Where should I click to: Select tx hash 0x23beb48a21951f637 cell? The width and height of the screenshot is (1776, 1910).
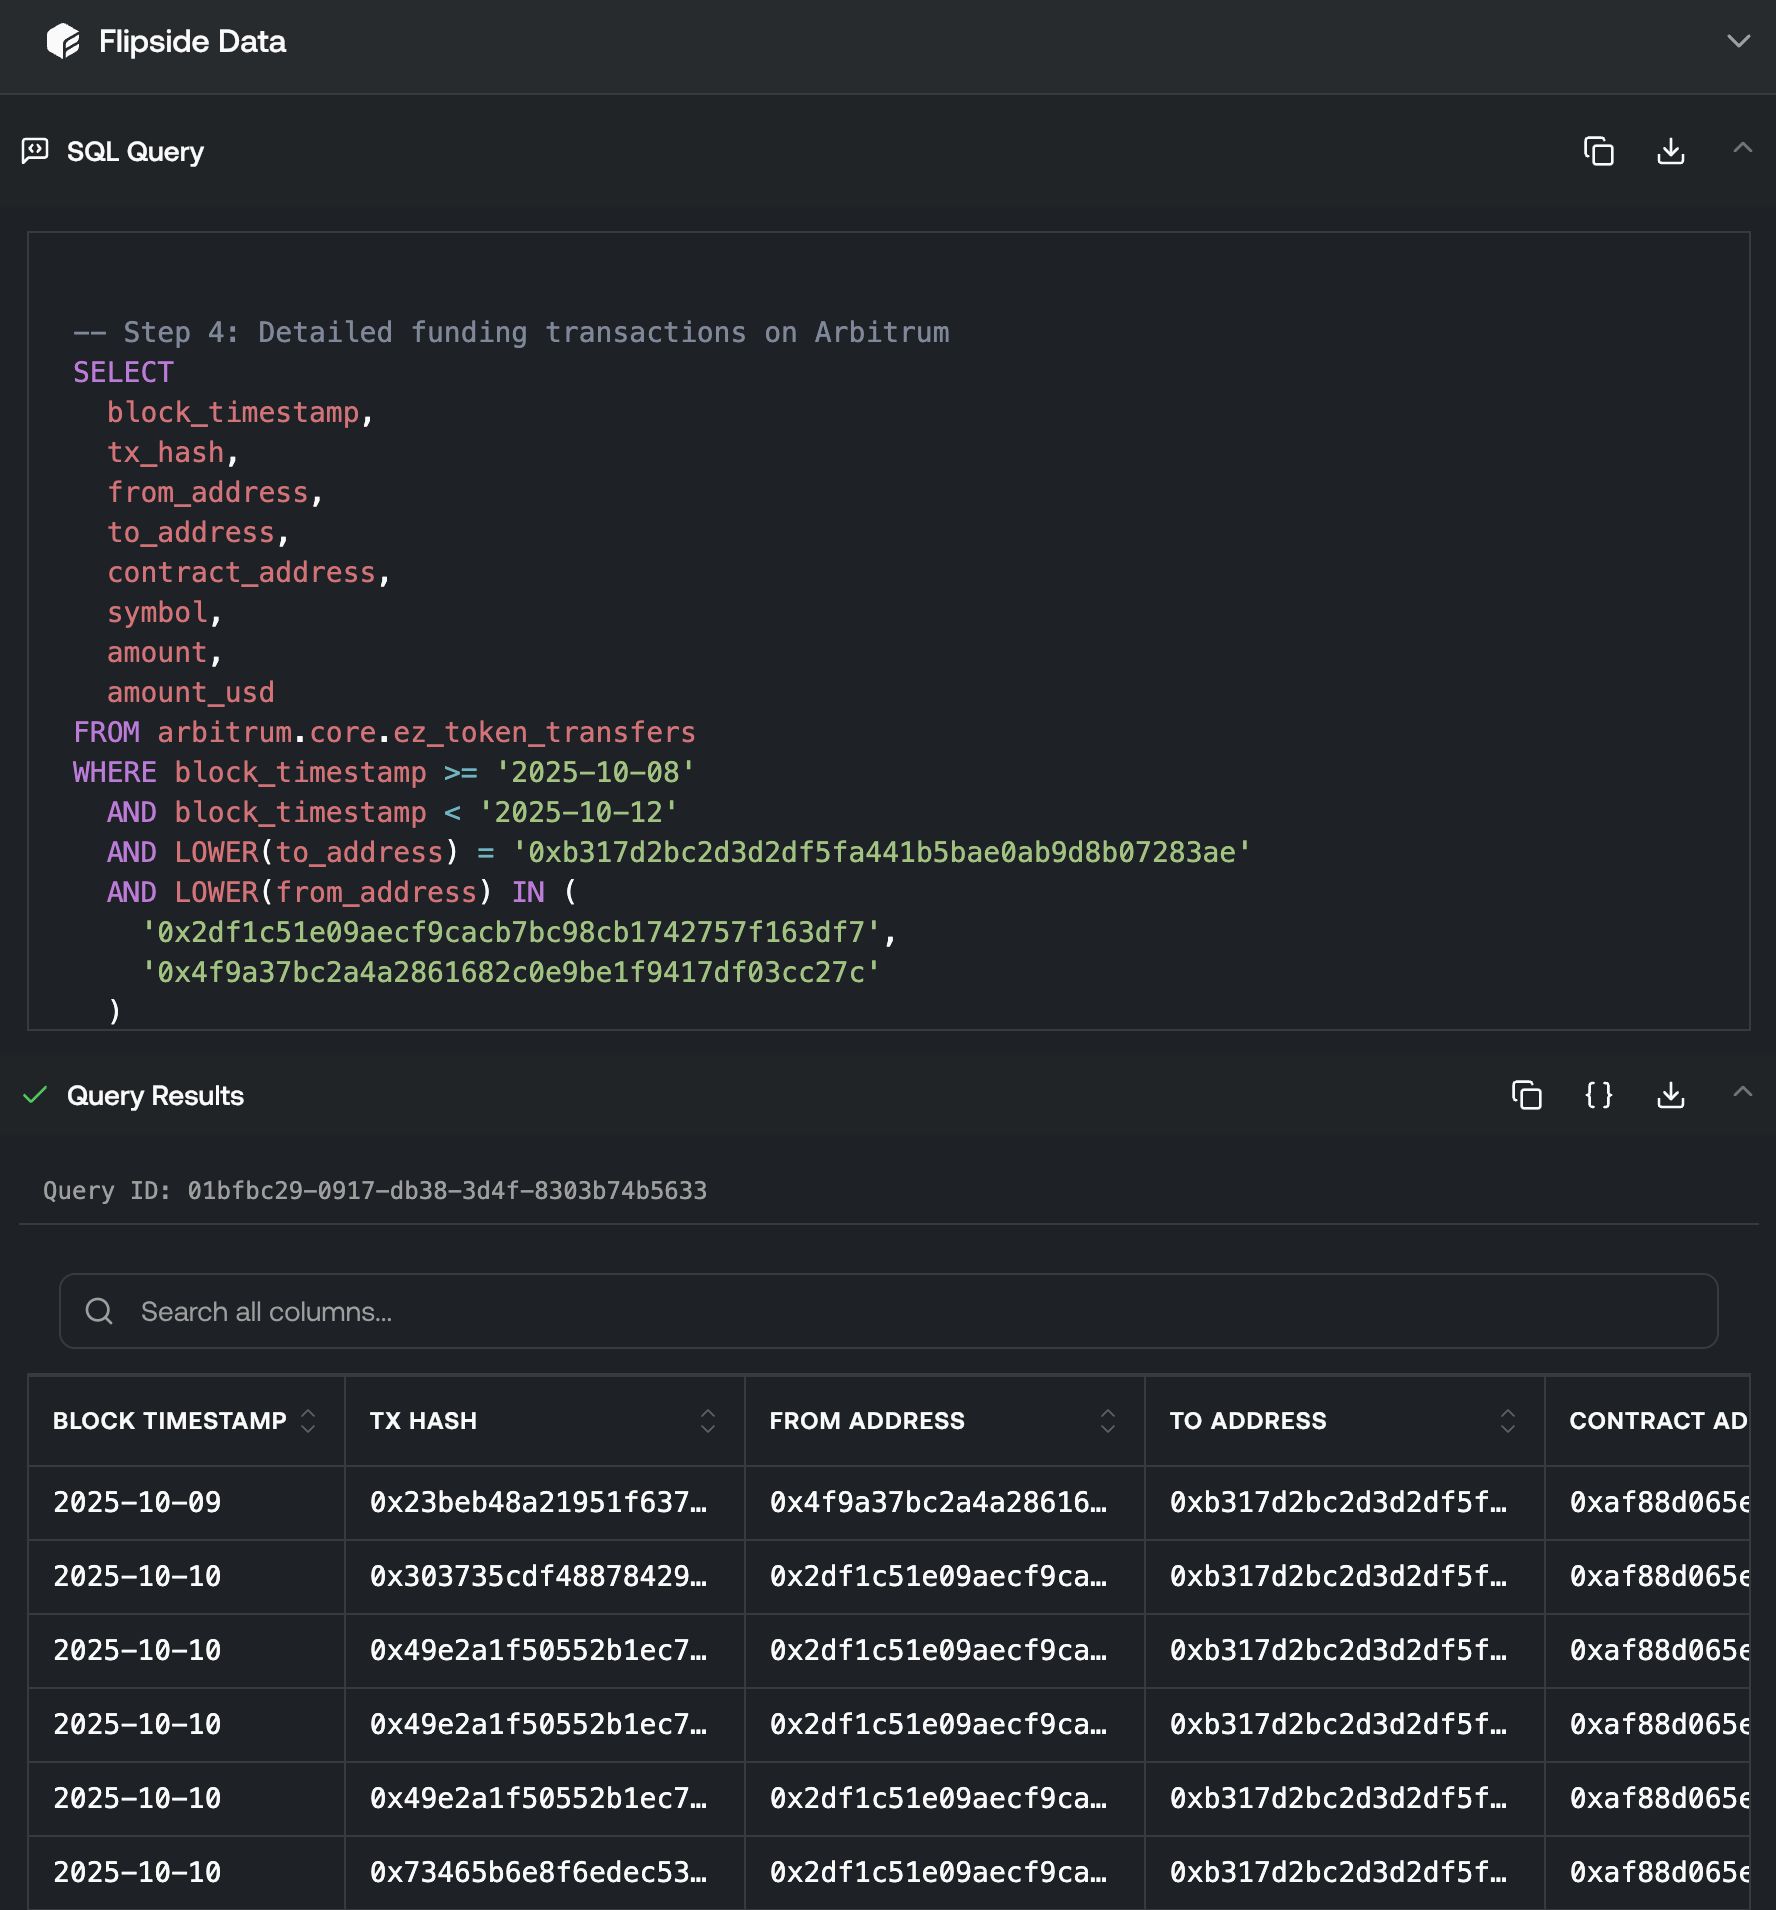click(538, 1502)
